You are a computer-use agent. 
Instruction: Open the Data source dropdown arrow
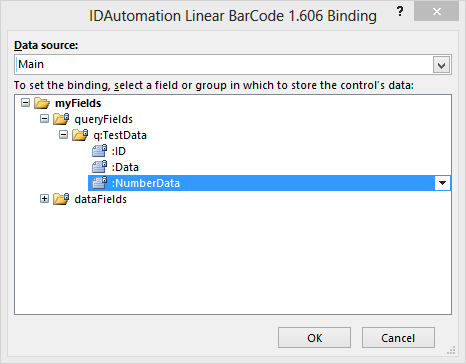pos(442,65)
